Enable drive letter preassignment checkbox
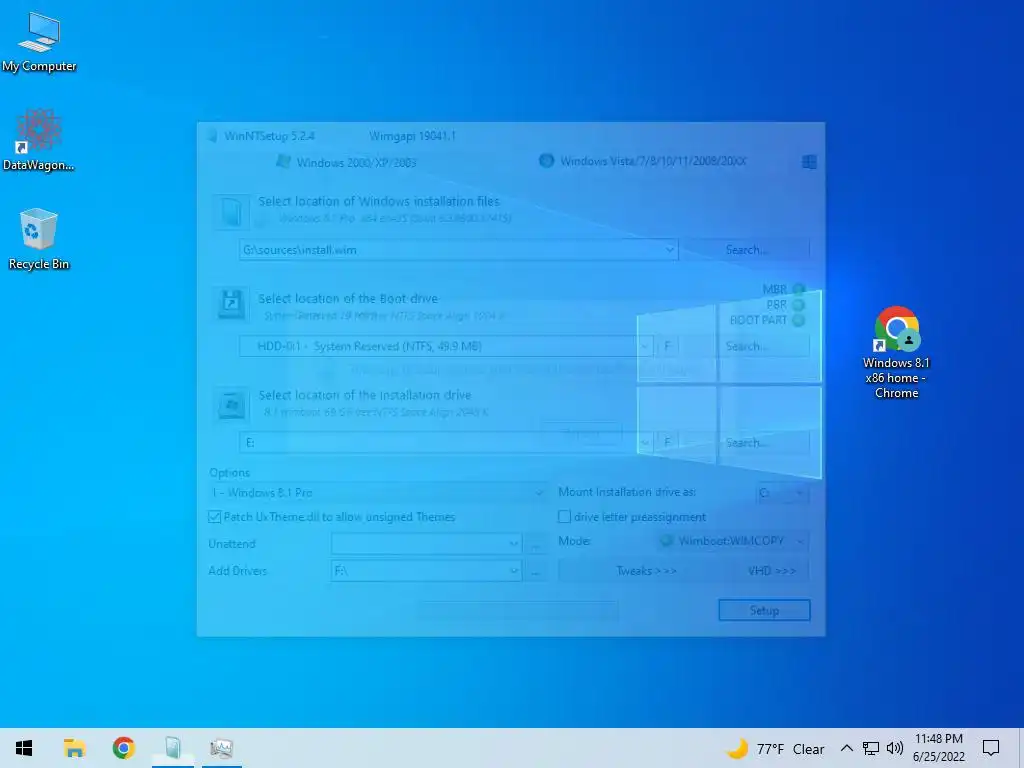1024x768 pixels. 564,517
